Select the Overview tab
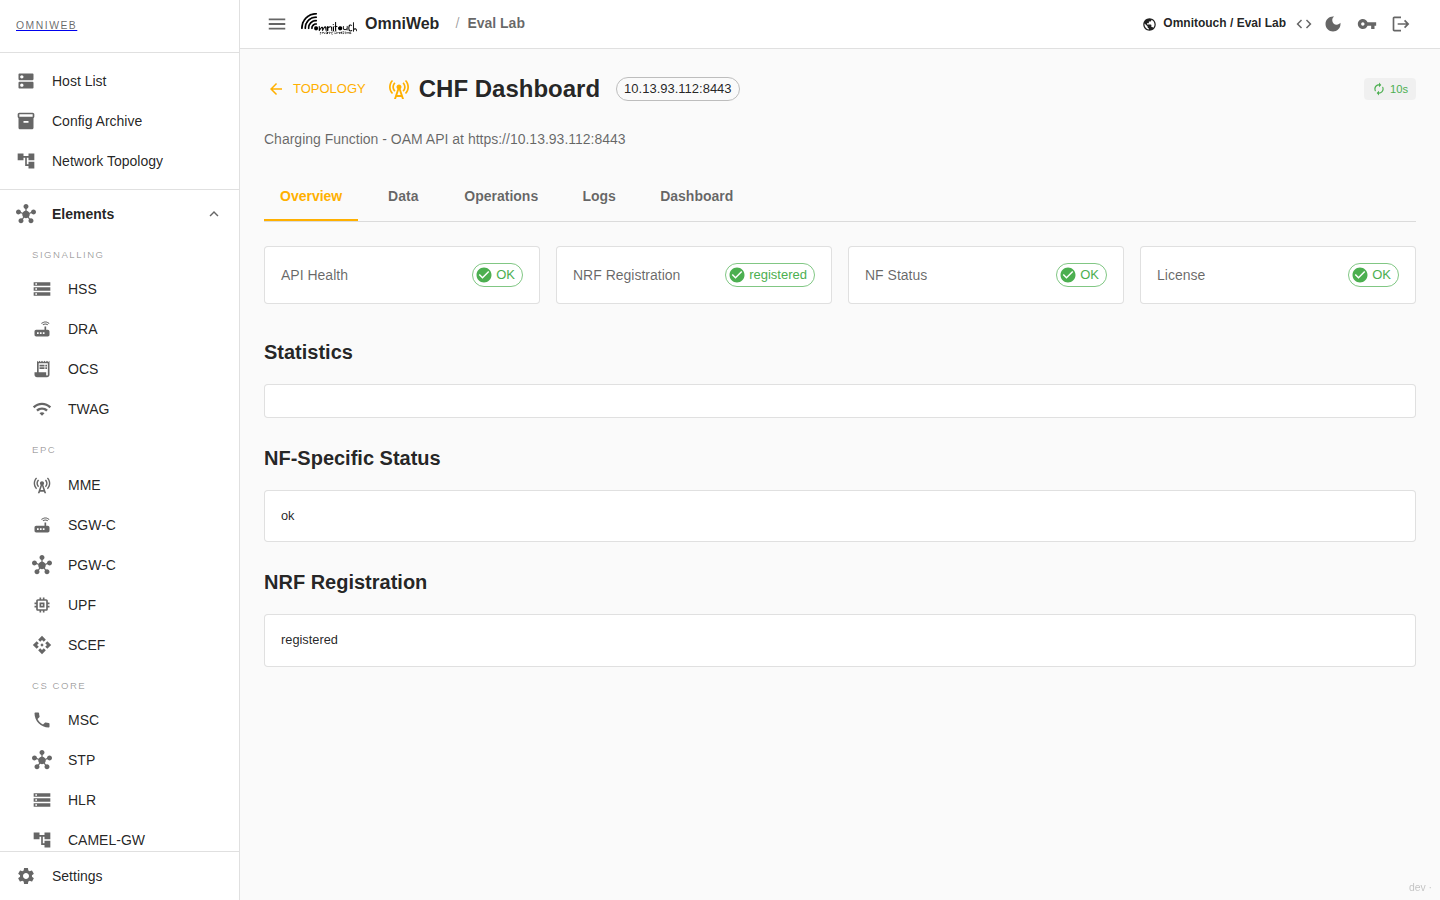This screenshot has height=900, width=1440. coord(311,196)
